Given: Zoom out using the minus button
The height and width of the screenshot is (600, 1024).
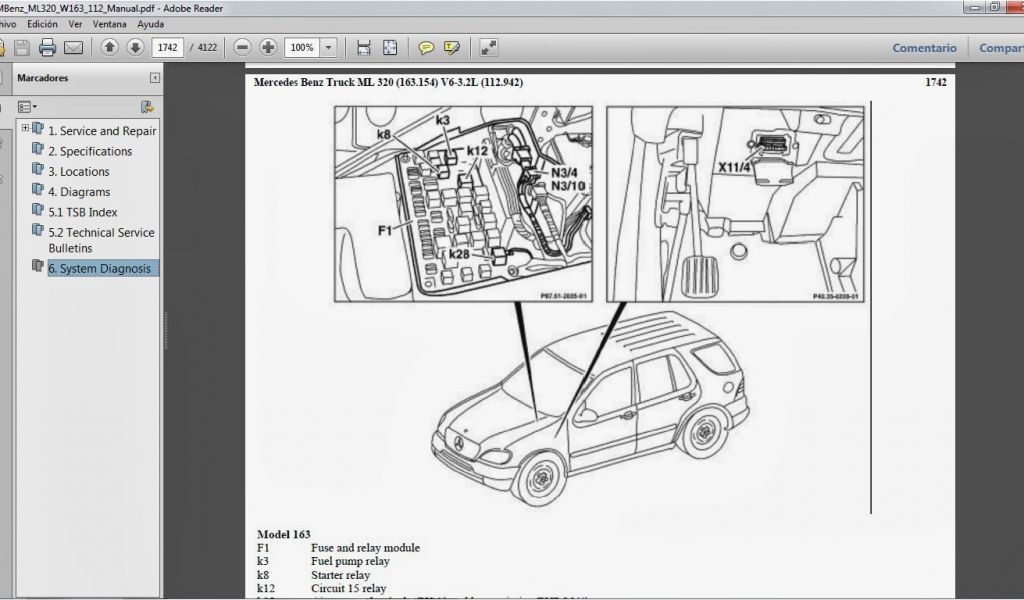Looking at the screenshot, I should point(242,47).
